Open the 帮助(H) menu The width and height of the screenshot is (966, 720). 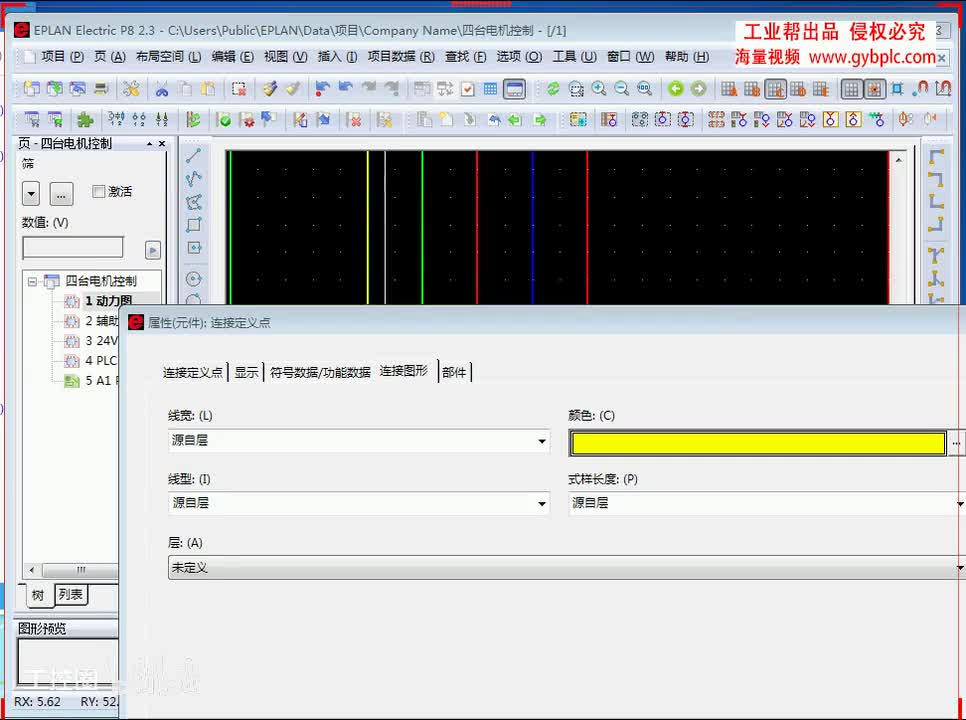pyautogui.click(x=687, y=57)
